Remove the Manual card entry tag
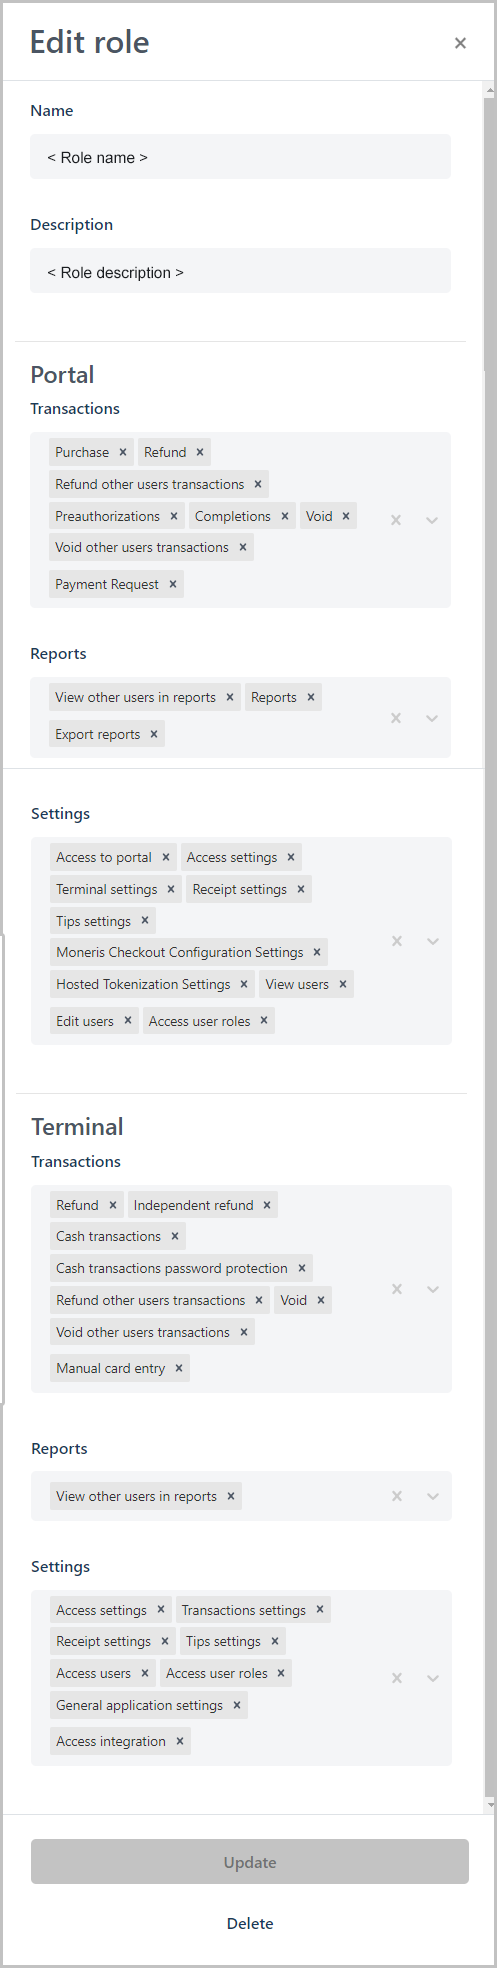 coord(179,1368)
